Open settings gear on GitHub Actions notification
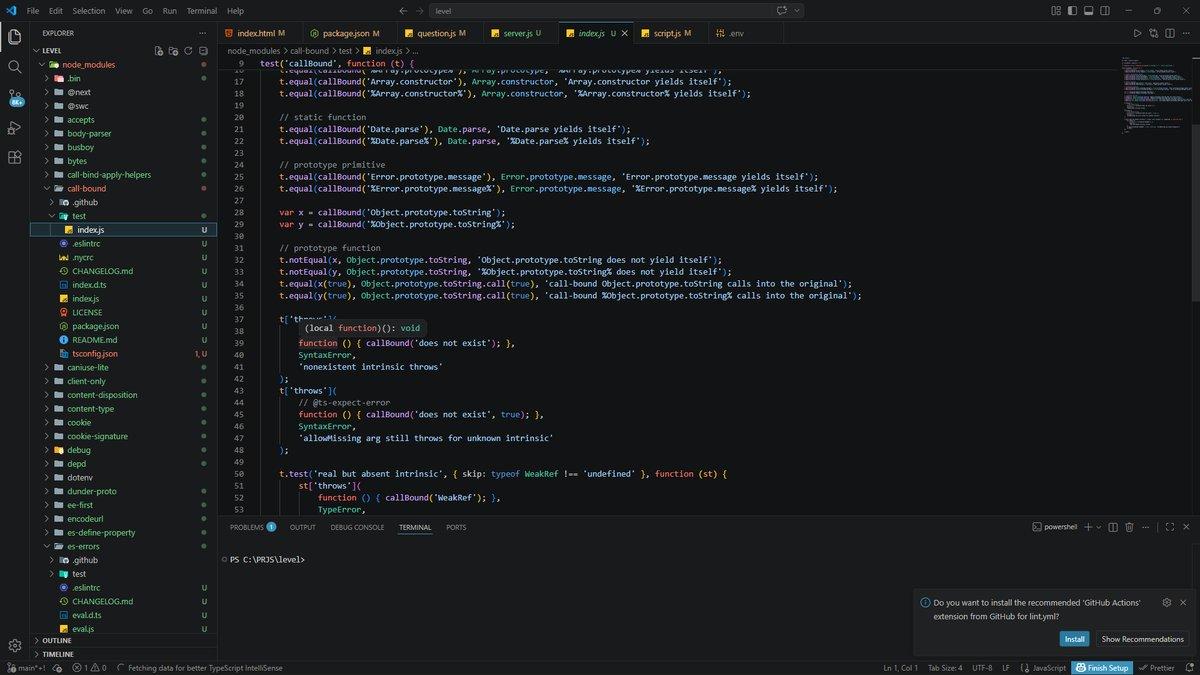 pyautogui.click(x=1166, y=602)
